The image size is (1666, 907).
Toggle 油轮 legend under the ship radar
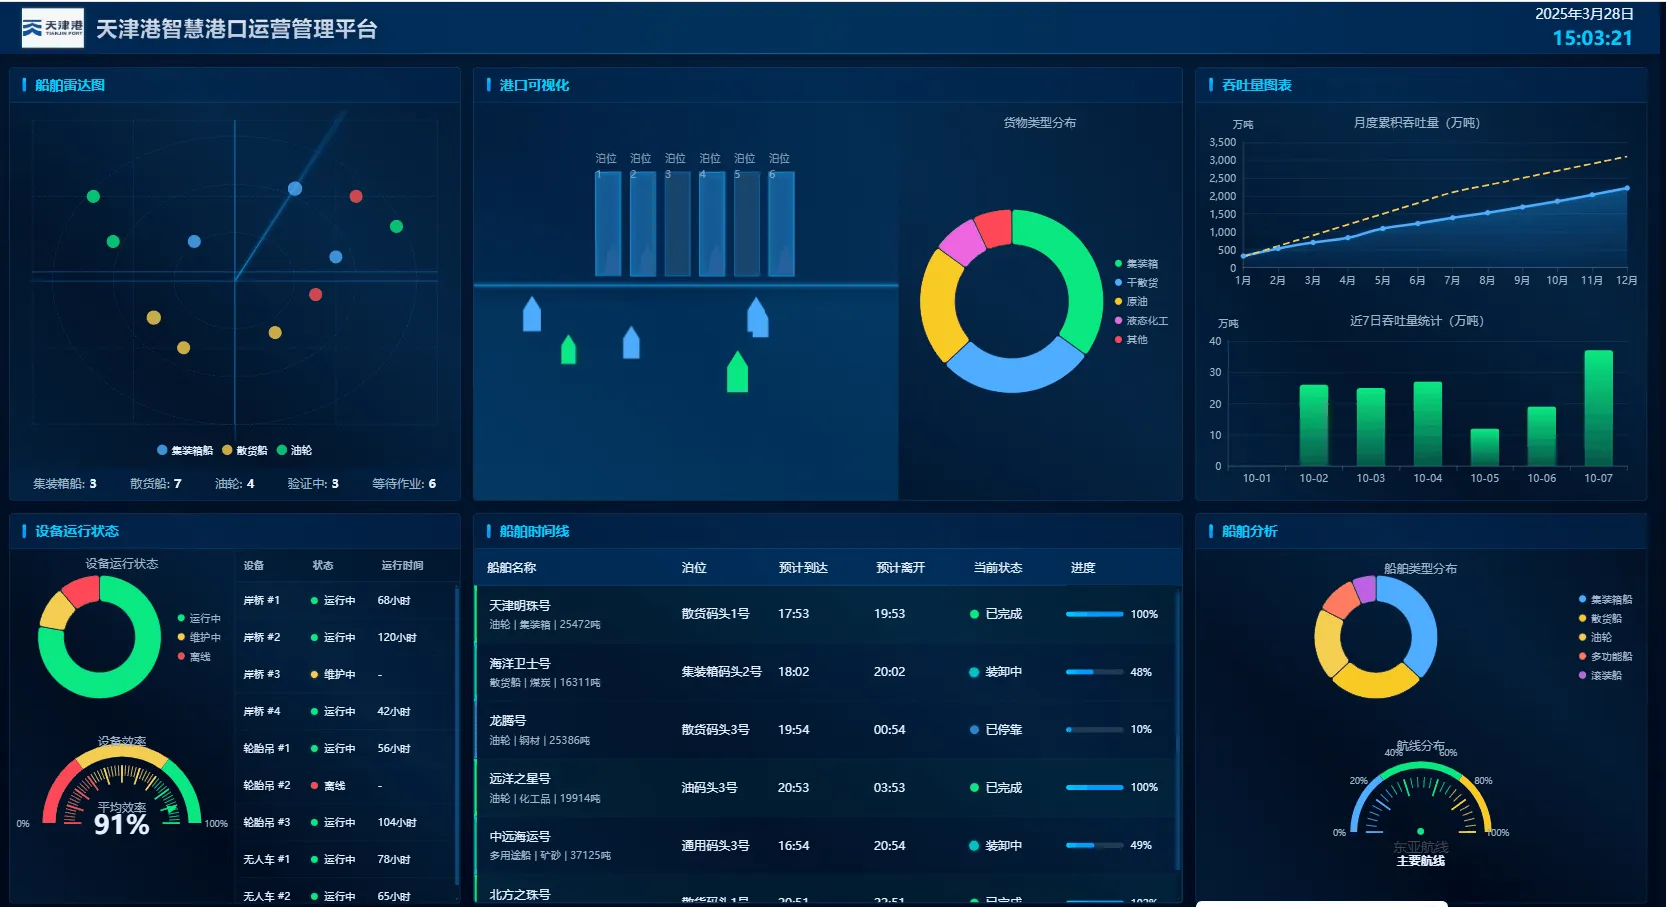pos(295,451)
